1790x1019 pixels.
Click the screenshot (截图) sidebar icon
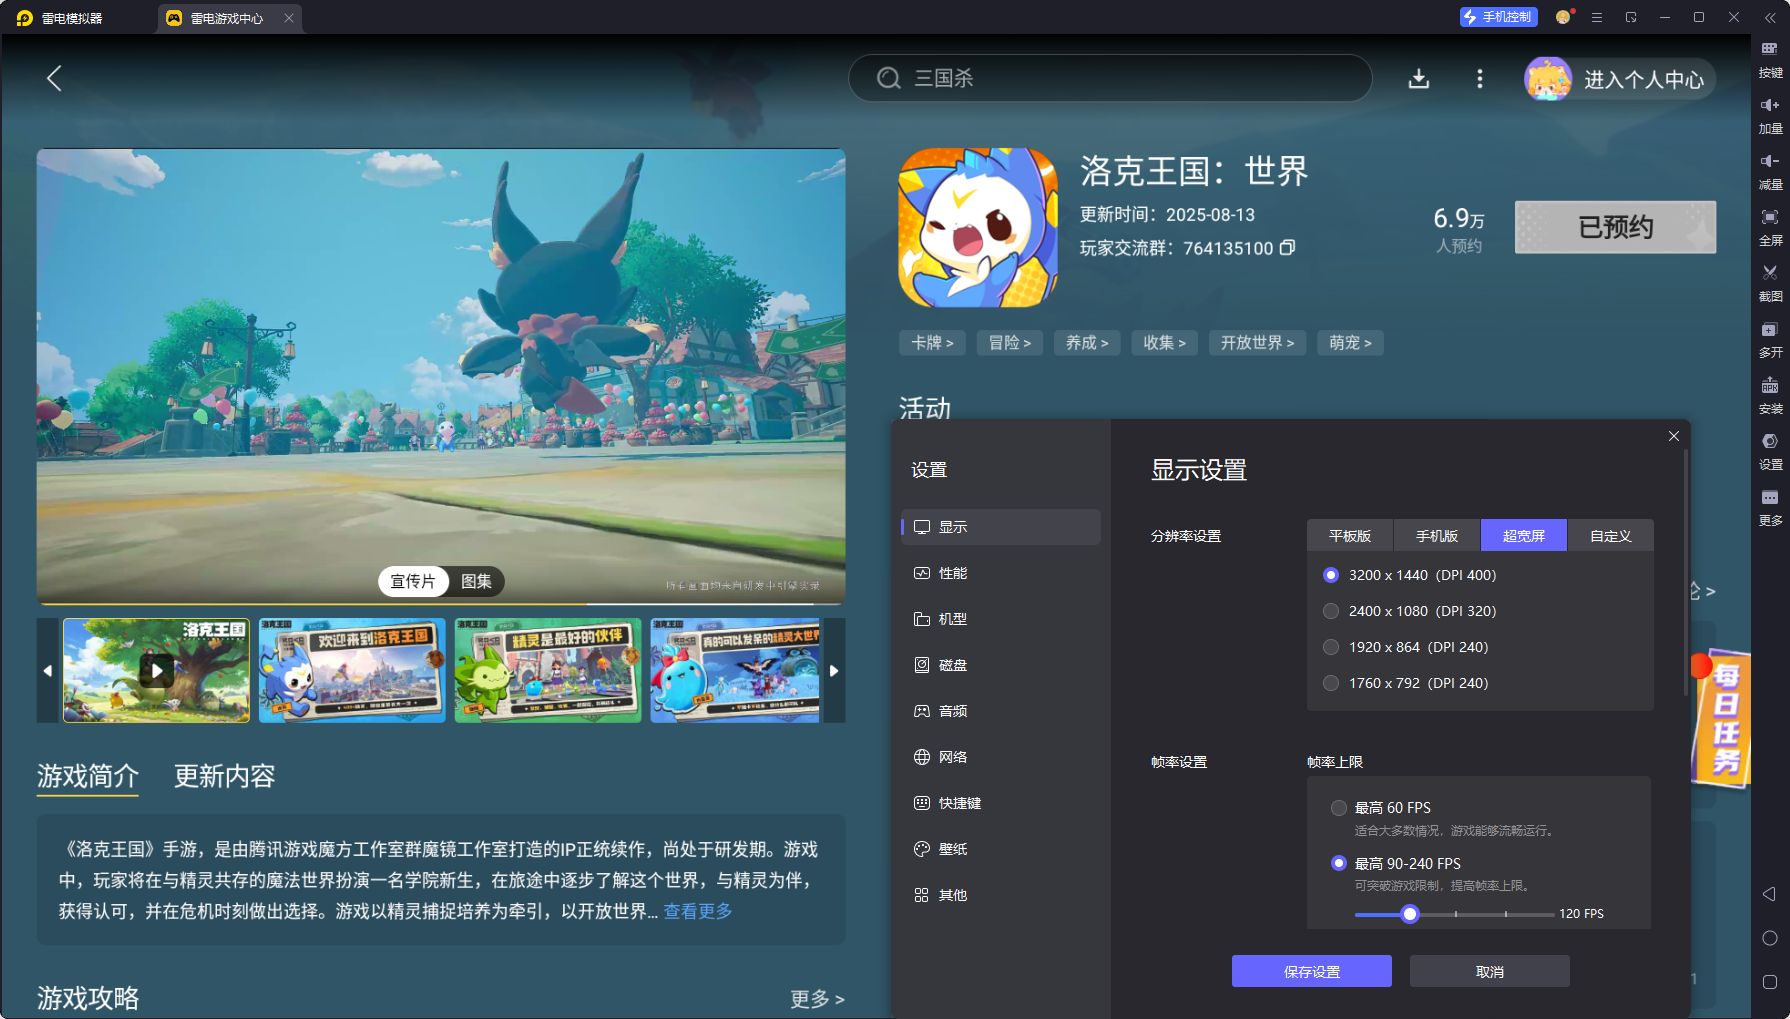1770,281
